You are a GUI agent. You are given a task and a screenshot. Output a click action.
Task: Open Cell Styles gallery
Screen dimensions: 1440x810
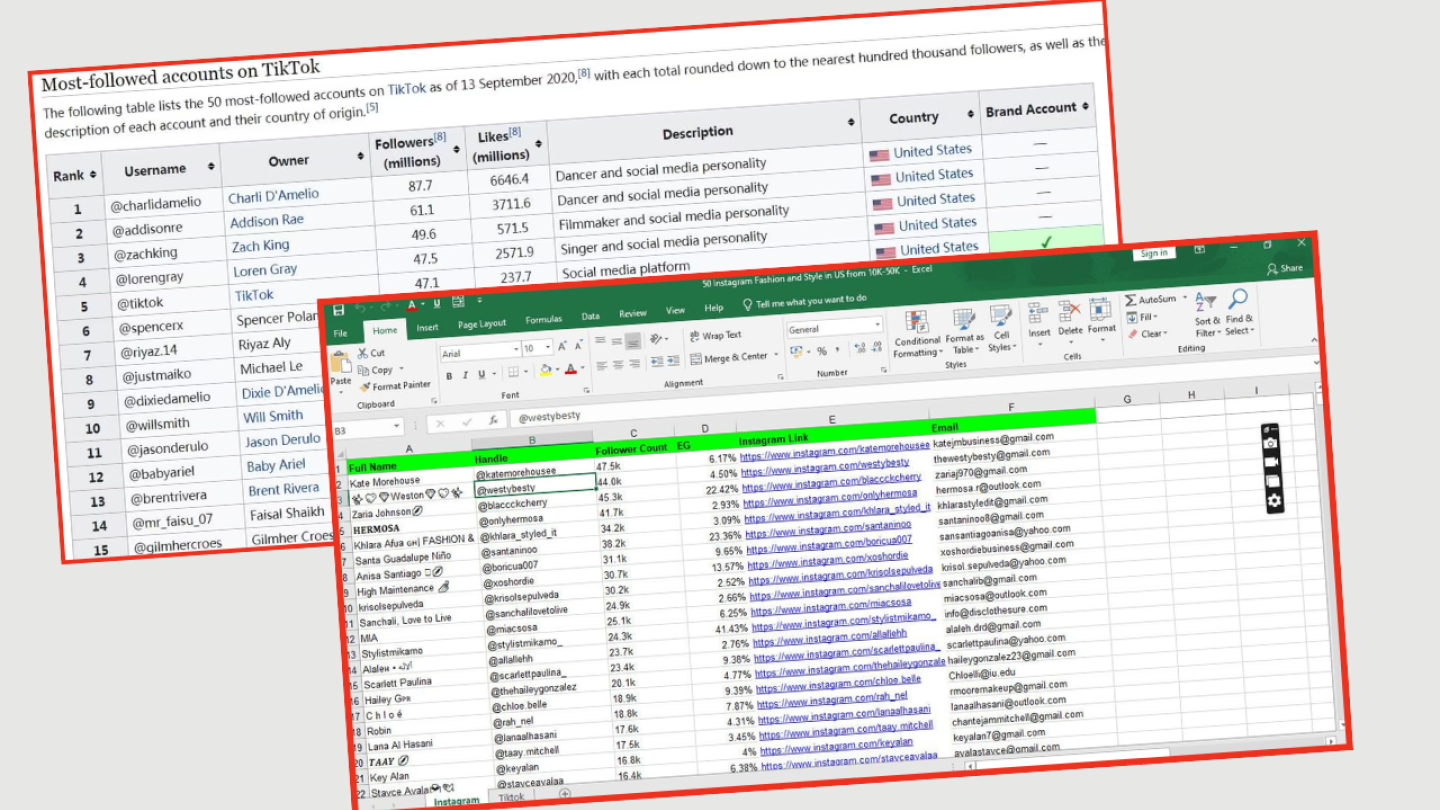click(1001, 328)
